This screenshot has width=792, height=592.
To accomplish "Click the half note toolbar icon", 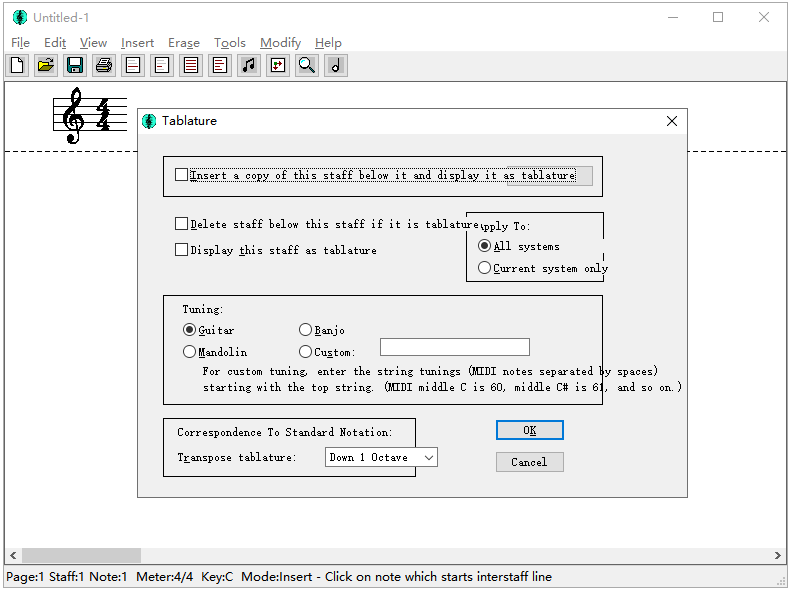I will [336, 66].
